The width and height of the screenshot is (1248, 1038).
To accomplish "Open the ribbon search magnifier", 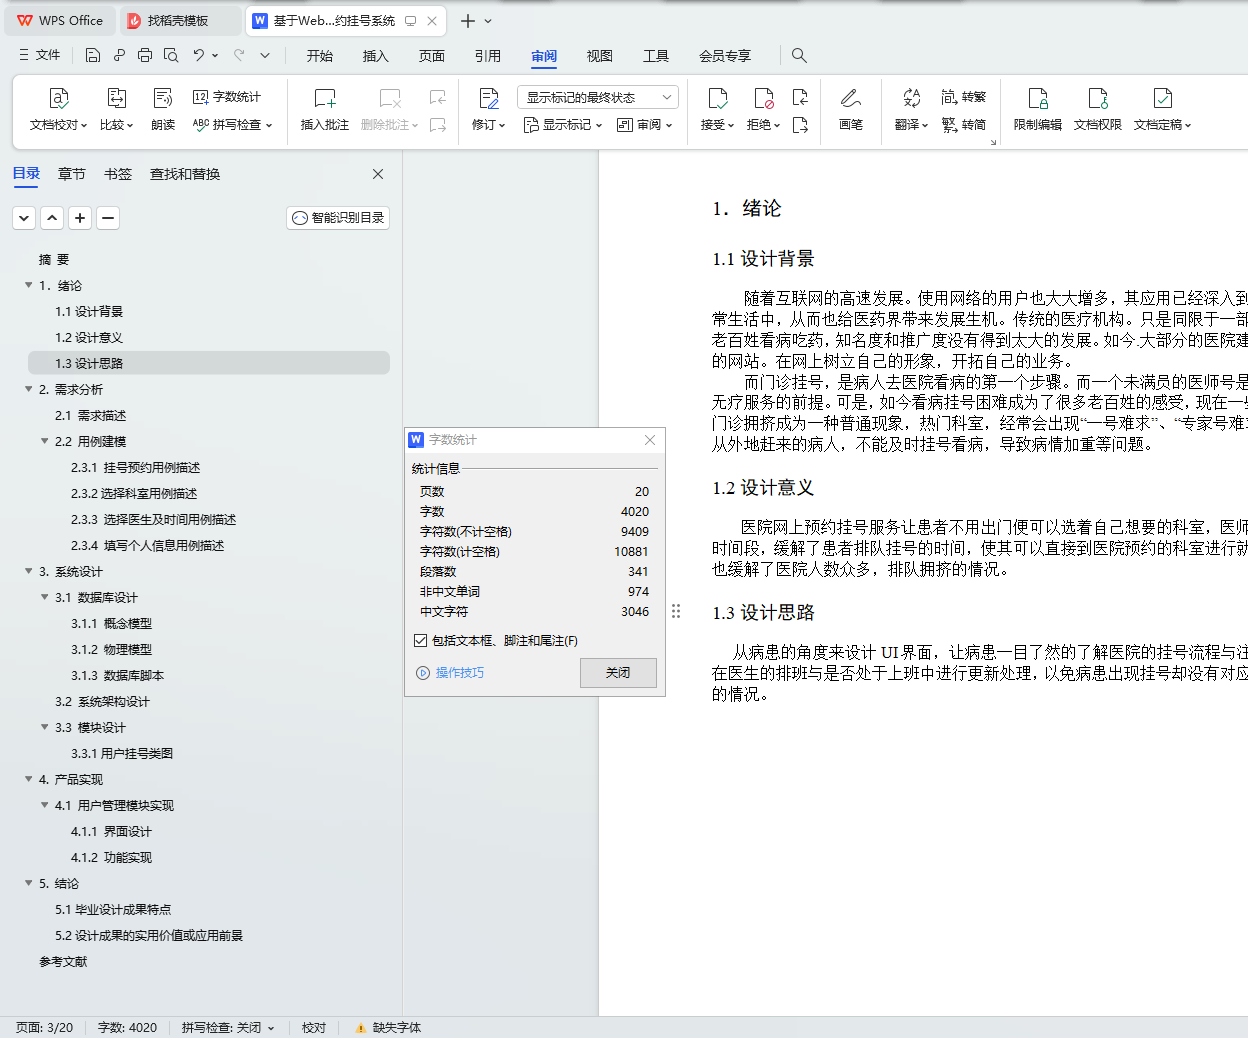I will 799,55.
